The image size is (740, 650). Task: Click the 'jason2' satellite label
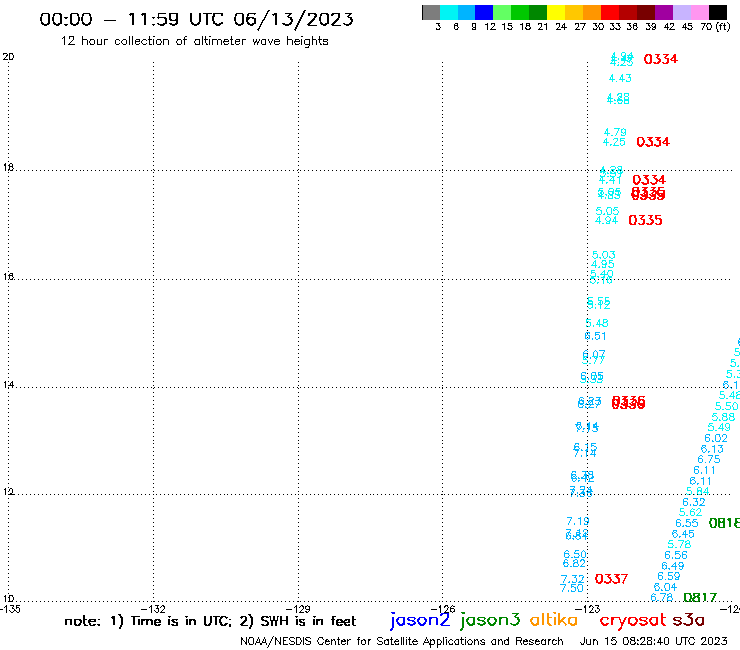420,620
